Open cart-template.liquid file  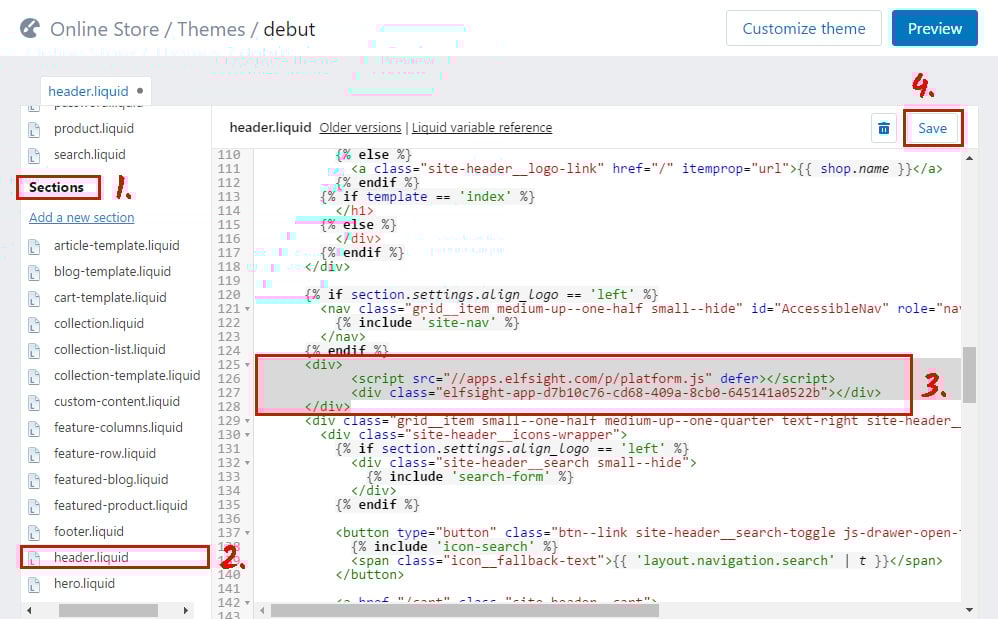tap(110, 298)
